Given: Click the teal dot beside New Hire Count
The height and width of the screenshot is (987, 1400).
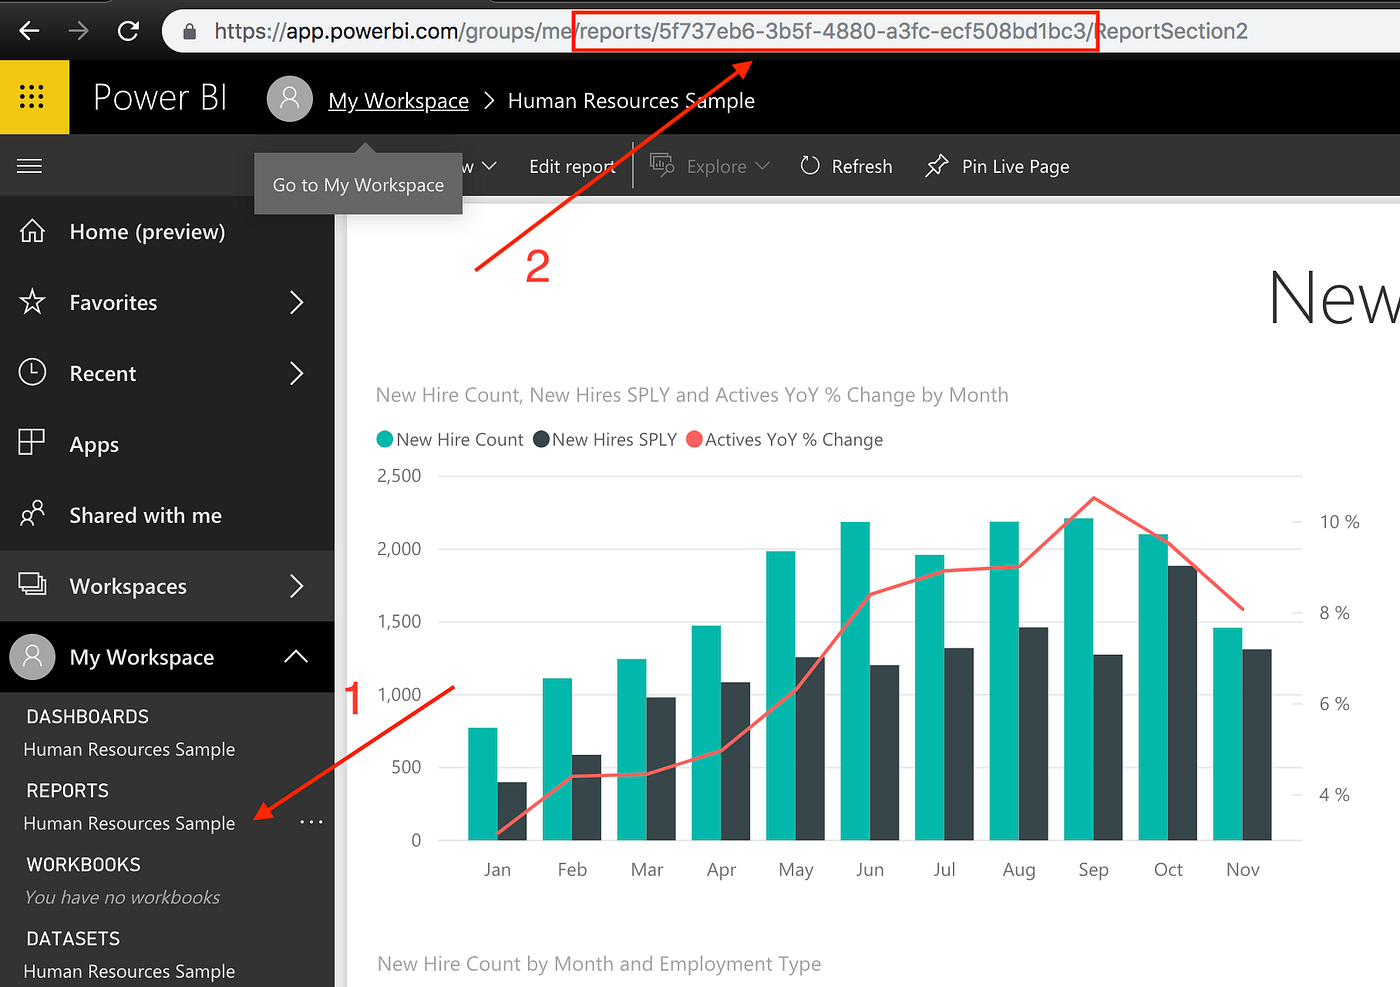Looking at the screenshot, I should click(x=384, y=439).
